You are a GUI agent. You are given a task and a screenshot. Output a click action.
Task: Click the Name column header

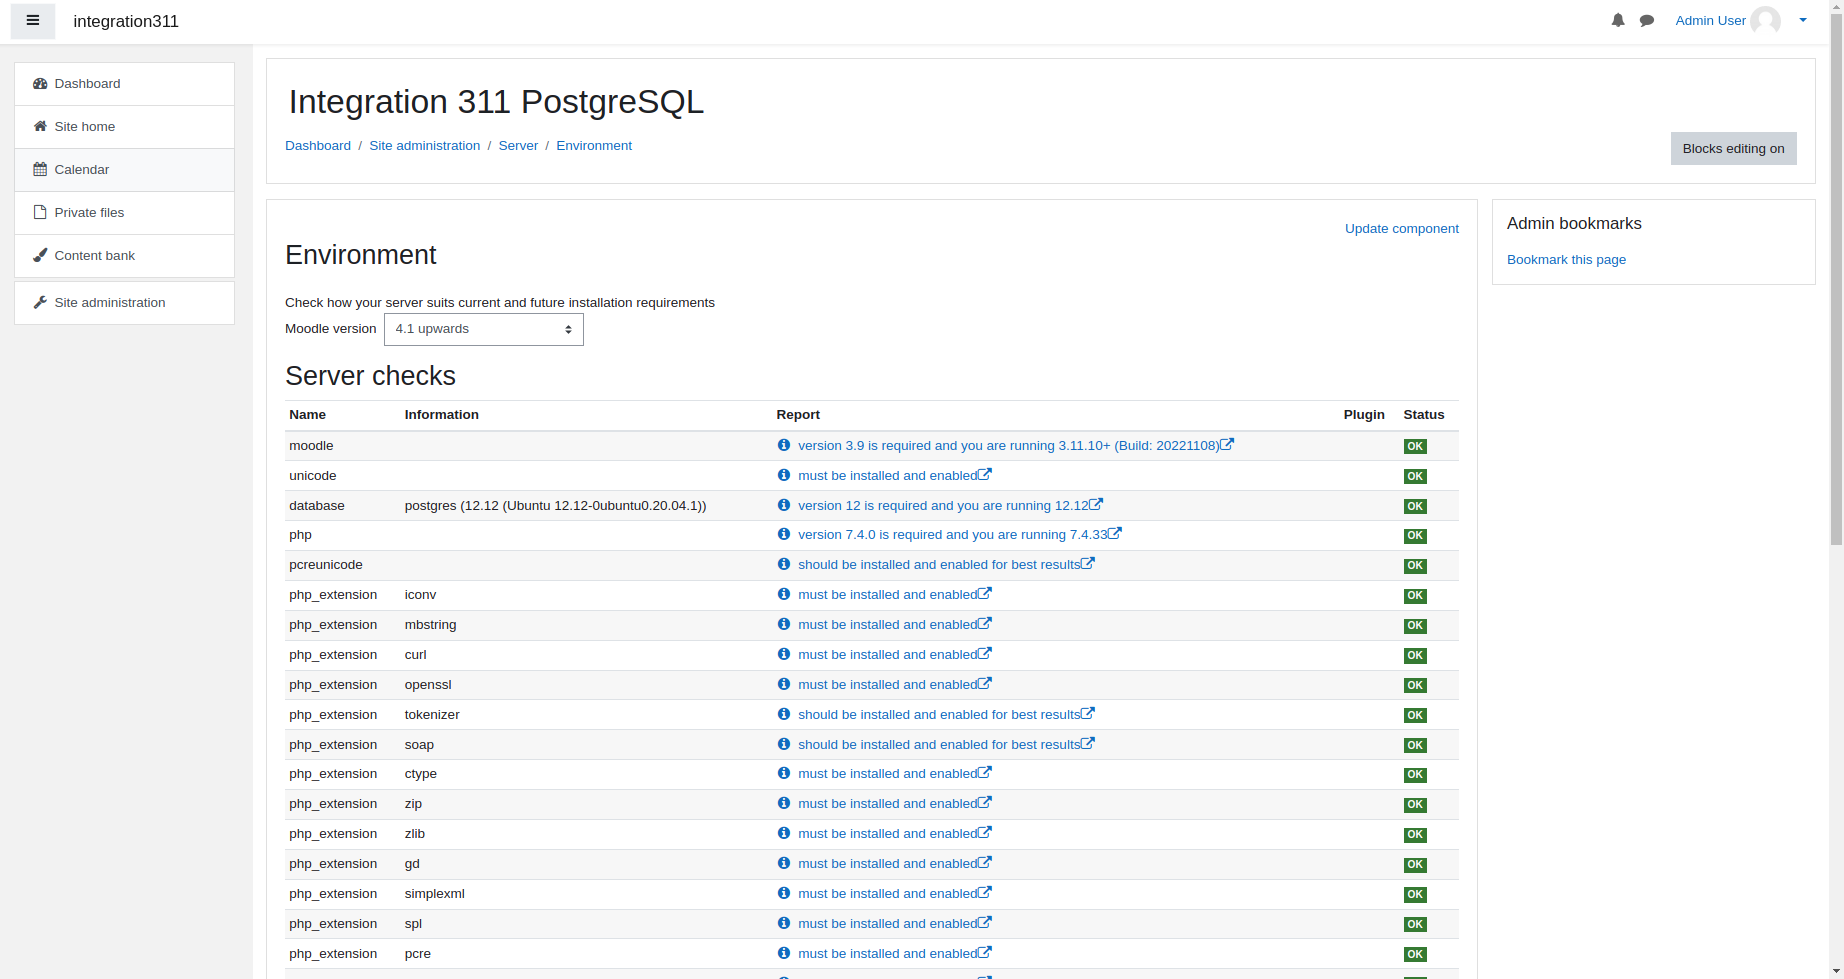pyautogui.click(x=307, y=415)
